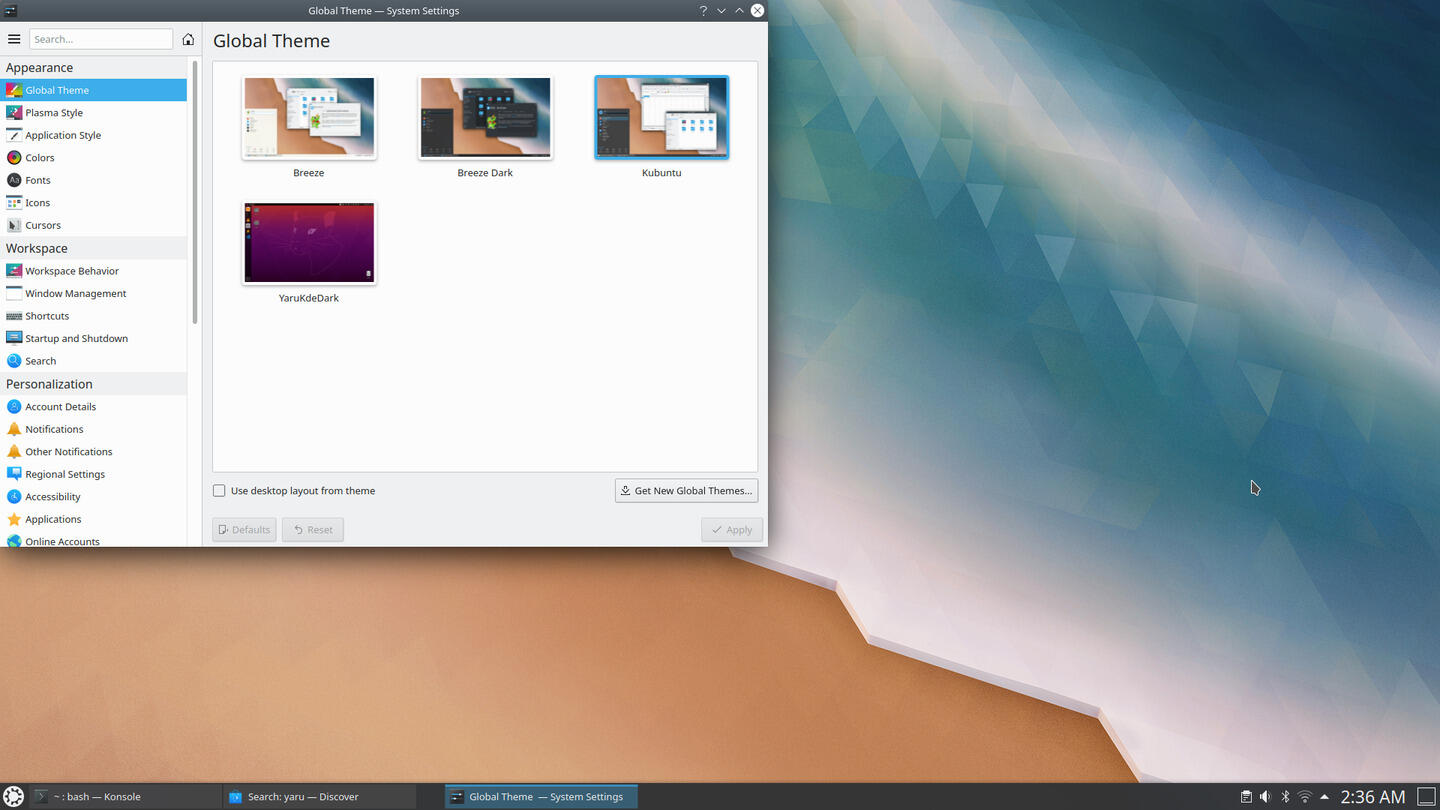Open the Search settings icon
1440x810 pixels.
pos(14,361)
